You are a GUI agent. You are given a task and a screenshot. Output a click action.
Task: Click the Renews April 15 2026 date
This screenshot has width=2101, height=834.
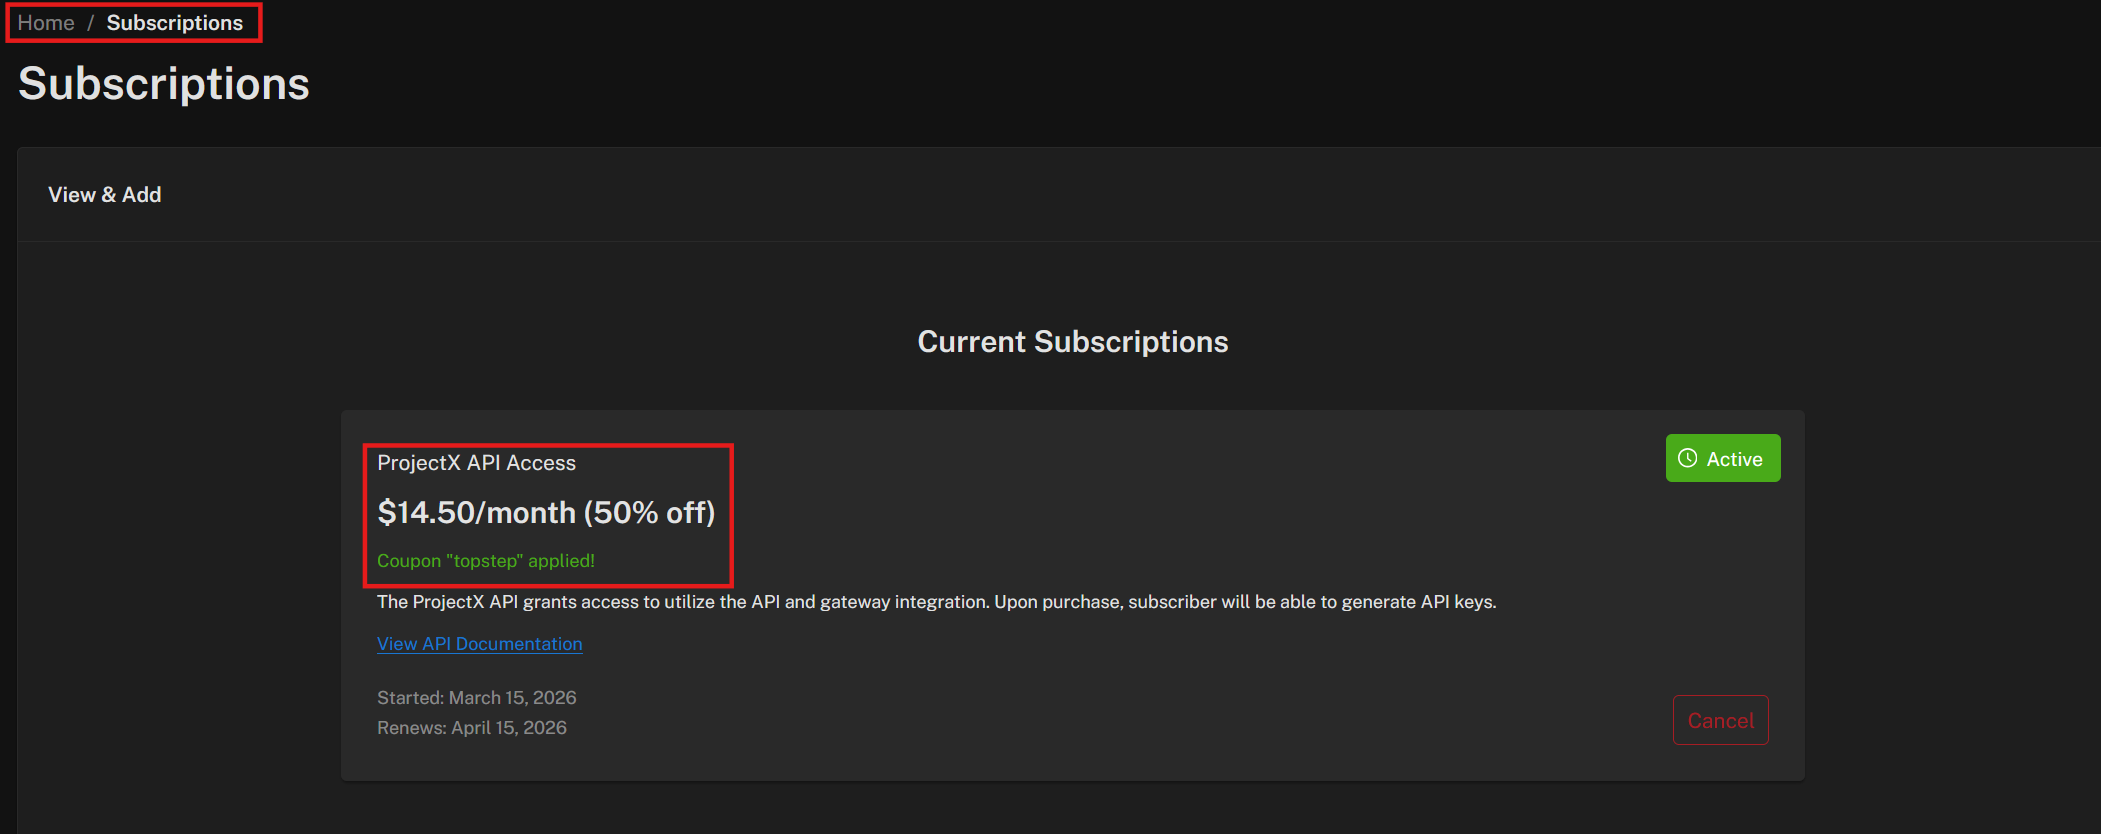471,727
